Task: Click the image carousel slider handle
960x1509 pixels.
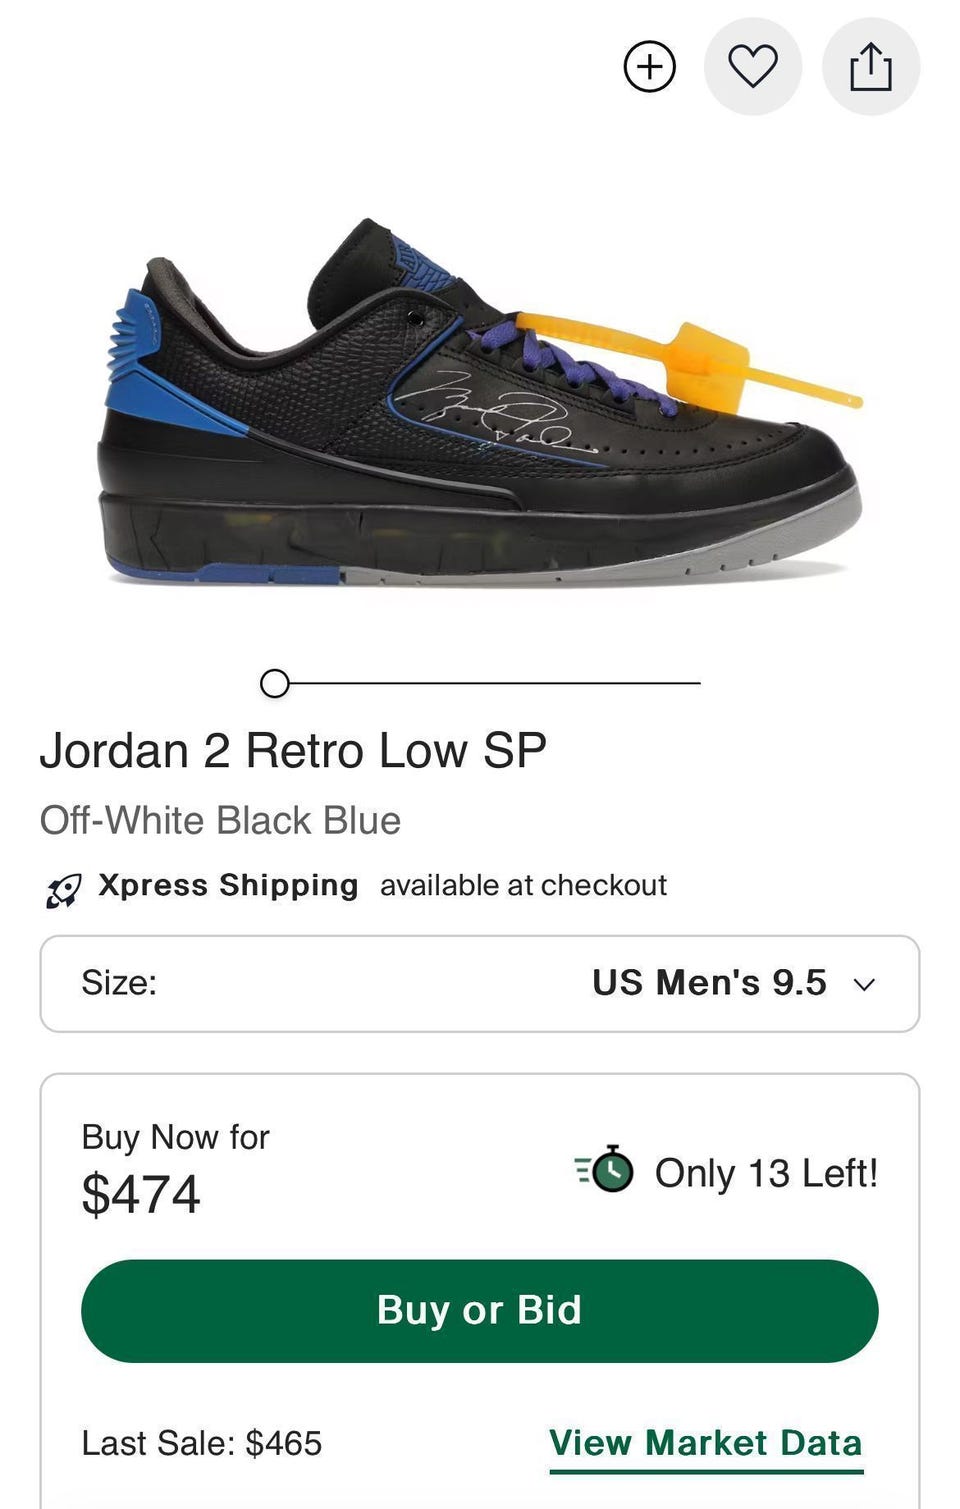Action: tap(274, 683)
